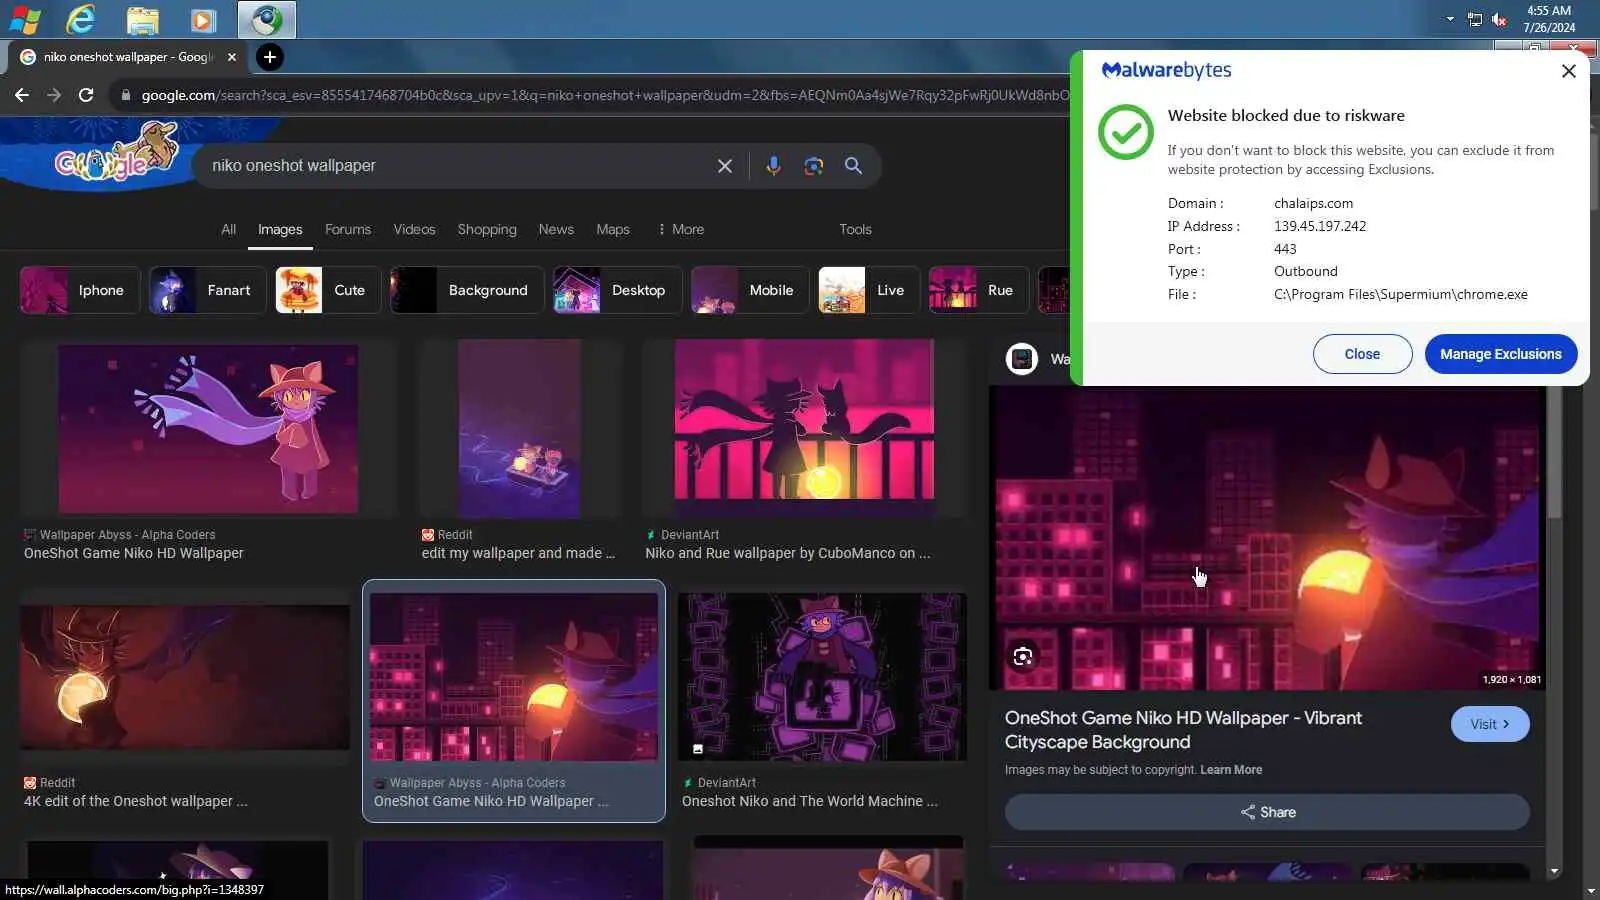The height and width of the screenshot is (900, 1600).
Task: Start a voice search with the microphone
Action: coord(773,166)
